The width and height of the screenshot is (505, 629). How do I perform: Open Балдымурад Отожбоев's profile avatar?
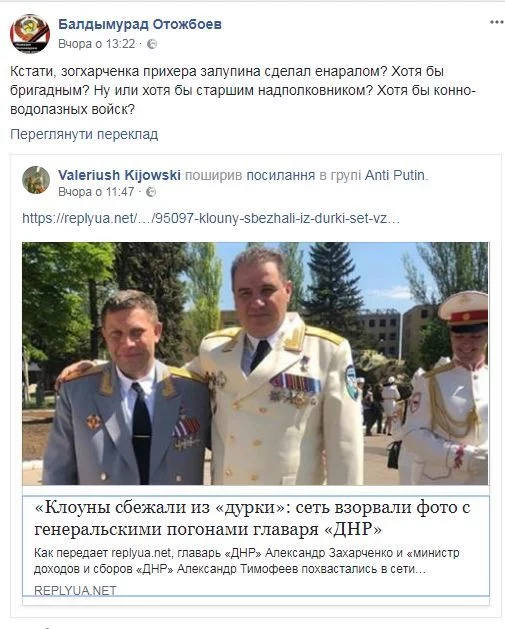pos(30,33)
